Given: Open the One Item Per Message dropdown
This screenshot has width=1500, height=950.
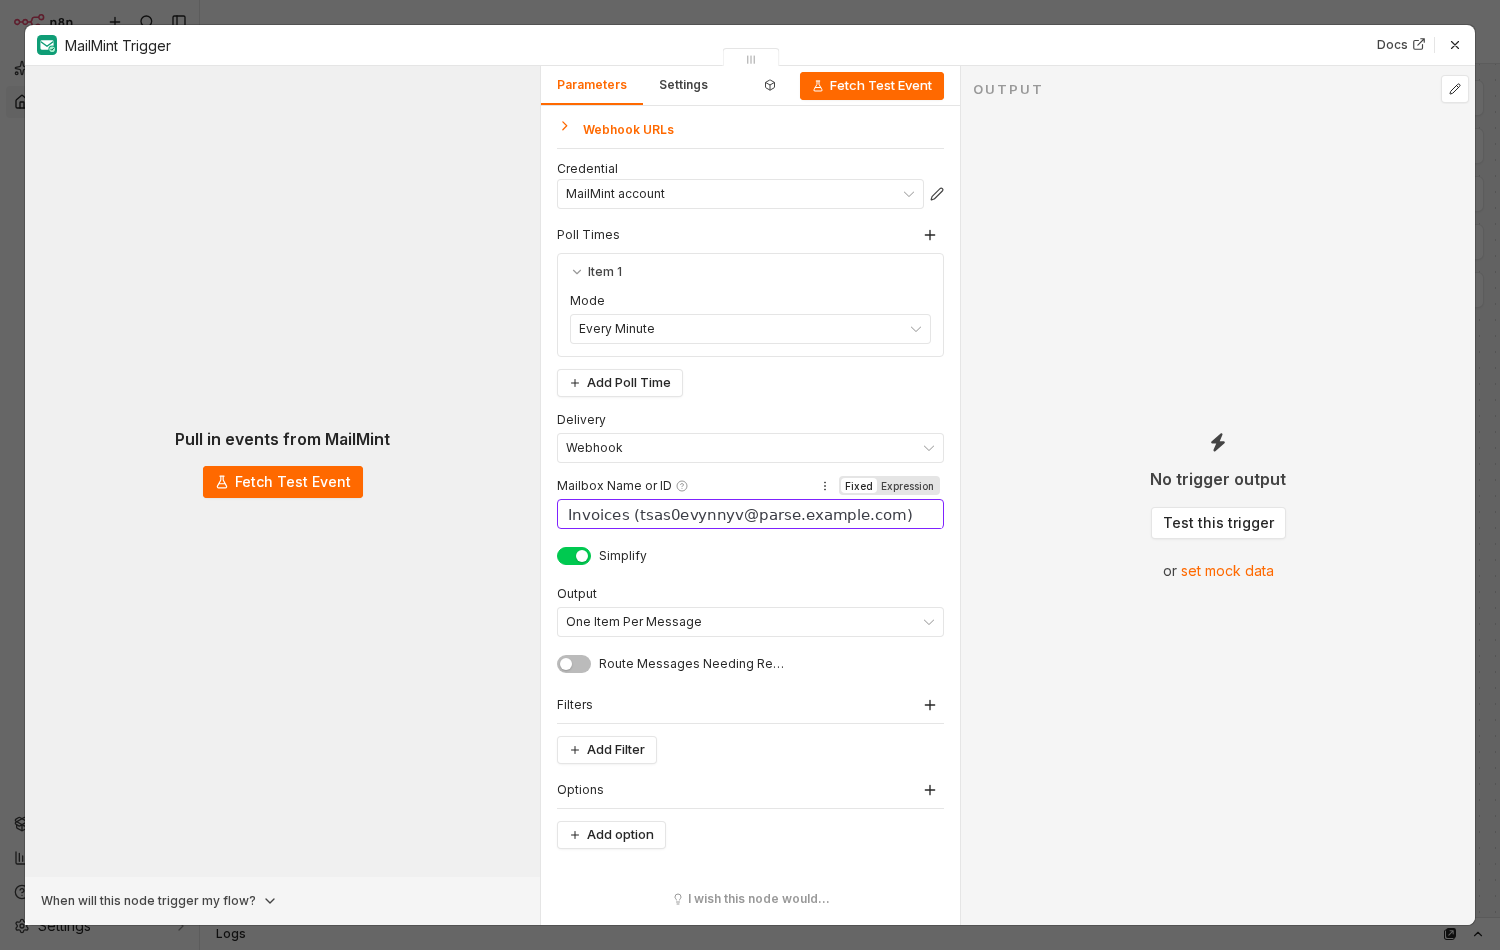Looking at the screenshot, I should [x=750, y=622].
